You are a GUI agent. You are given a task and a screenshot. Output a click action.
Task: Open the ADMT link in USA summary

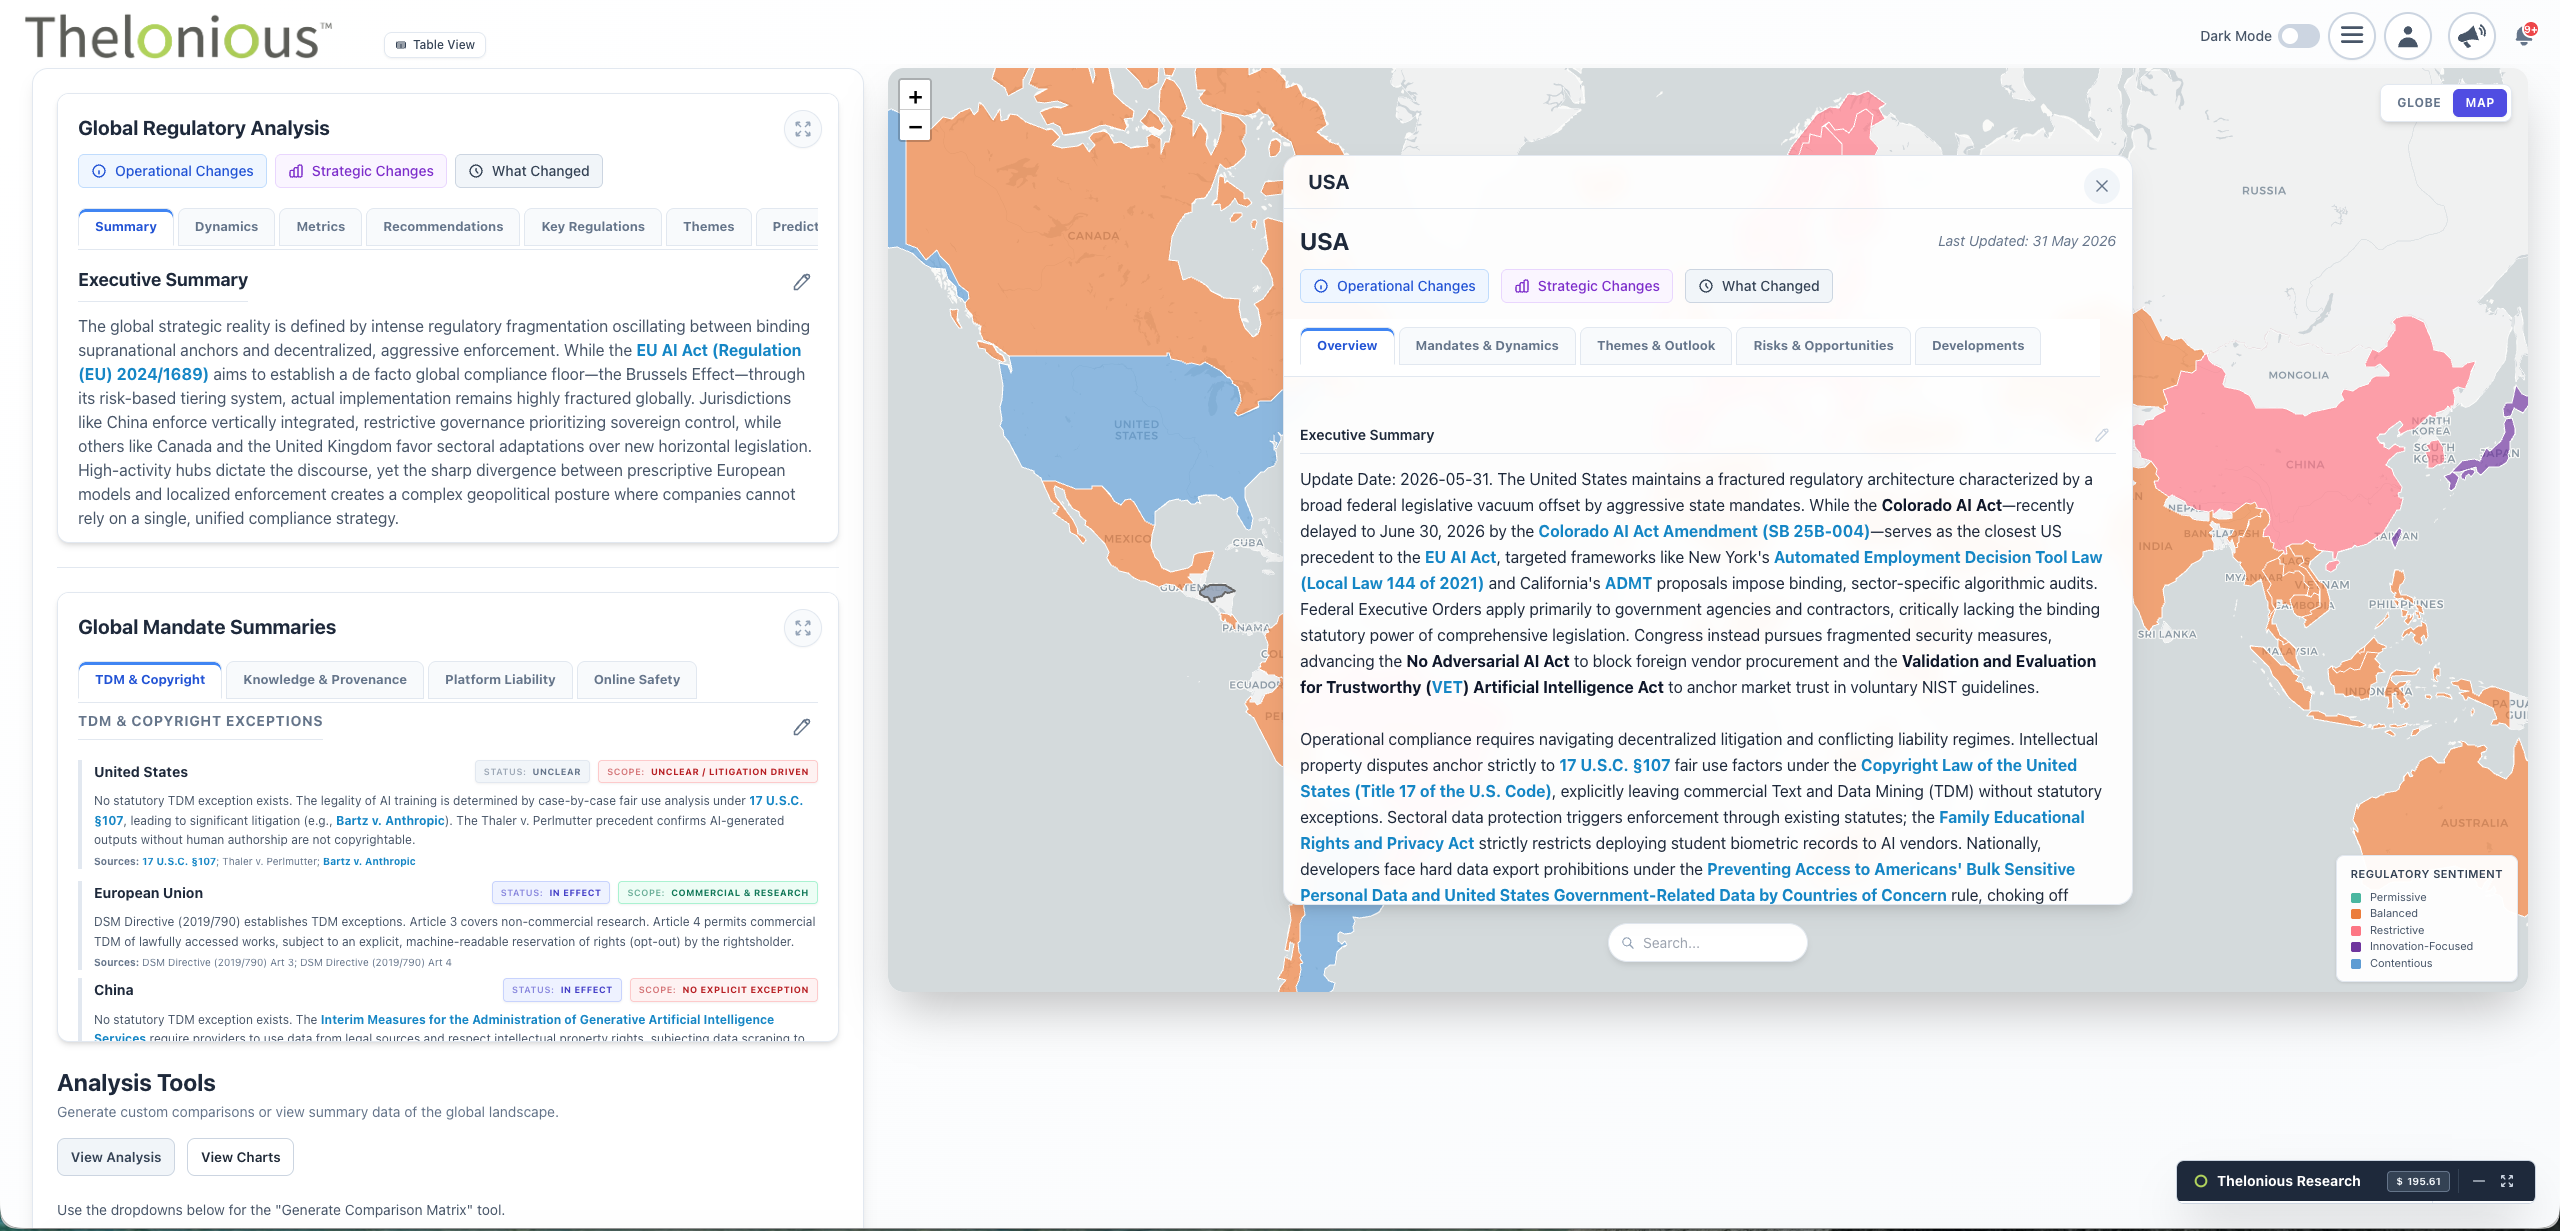tap(1629, 583)
